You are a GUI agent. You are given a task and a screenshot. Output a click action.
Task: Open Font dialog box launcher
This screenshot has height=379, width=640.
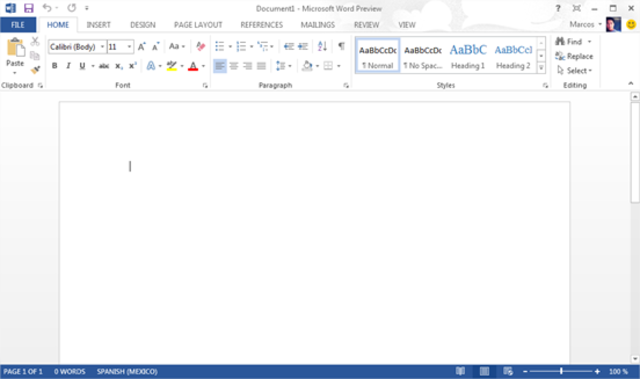[205, 85]
